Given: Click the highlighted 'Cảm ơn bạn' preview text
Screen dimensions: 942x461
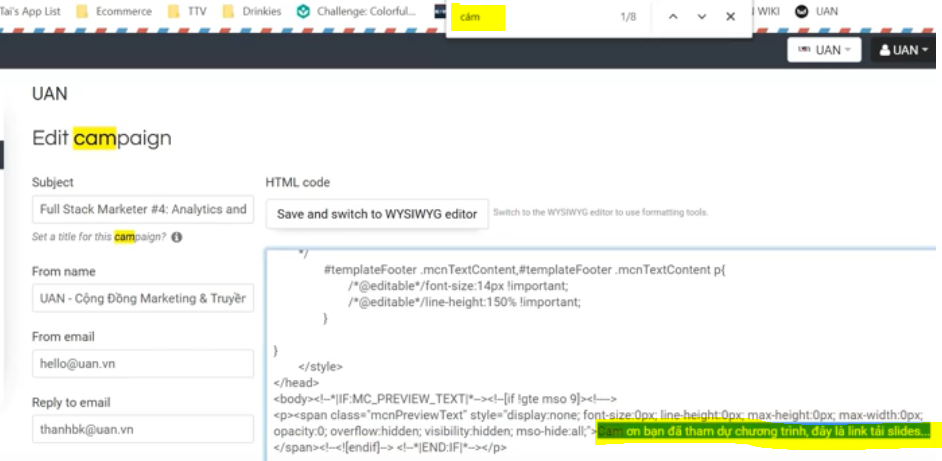Looking at the screenshot, I should (x=764, y=432).
